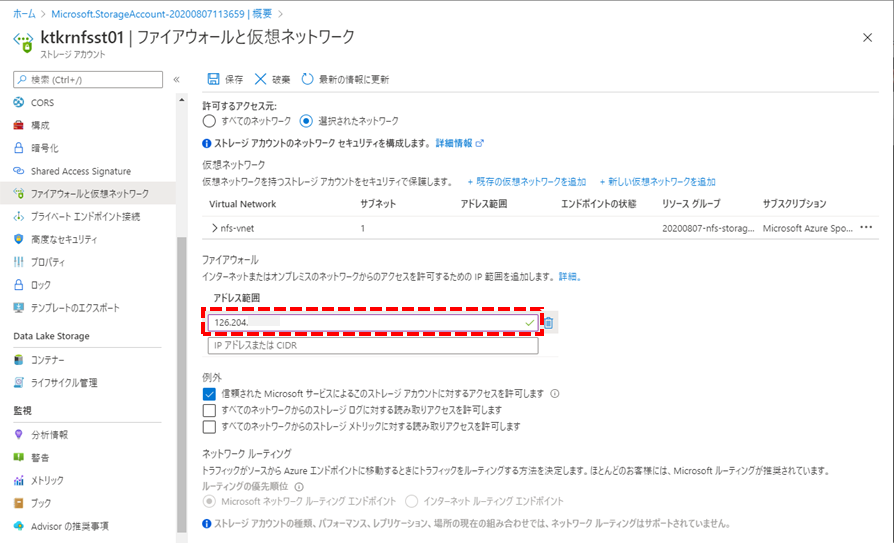Image resolution: width=894 pixels, height=543 pixels.
Task: Click the リソース グループ column header
Action: click(x=691, y=204)
